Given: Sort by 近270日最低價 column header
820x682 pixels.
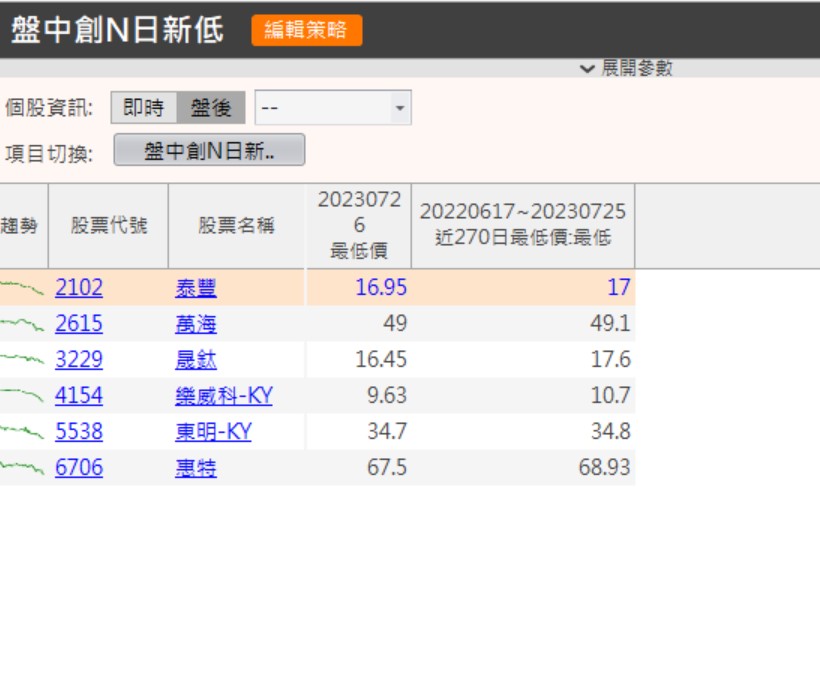Looking at the screenshot, I should coord(522,226).
